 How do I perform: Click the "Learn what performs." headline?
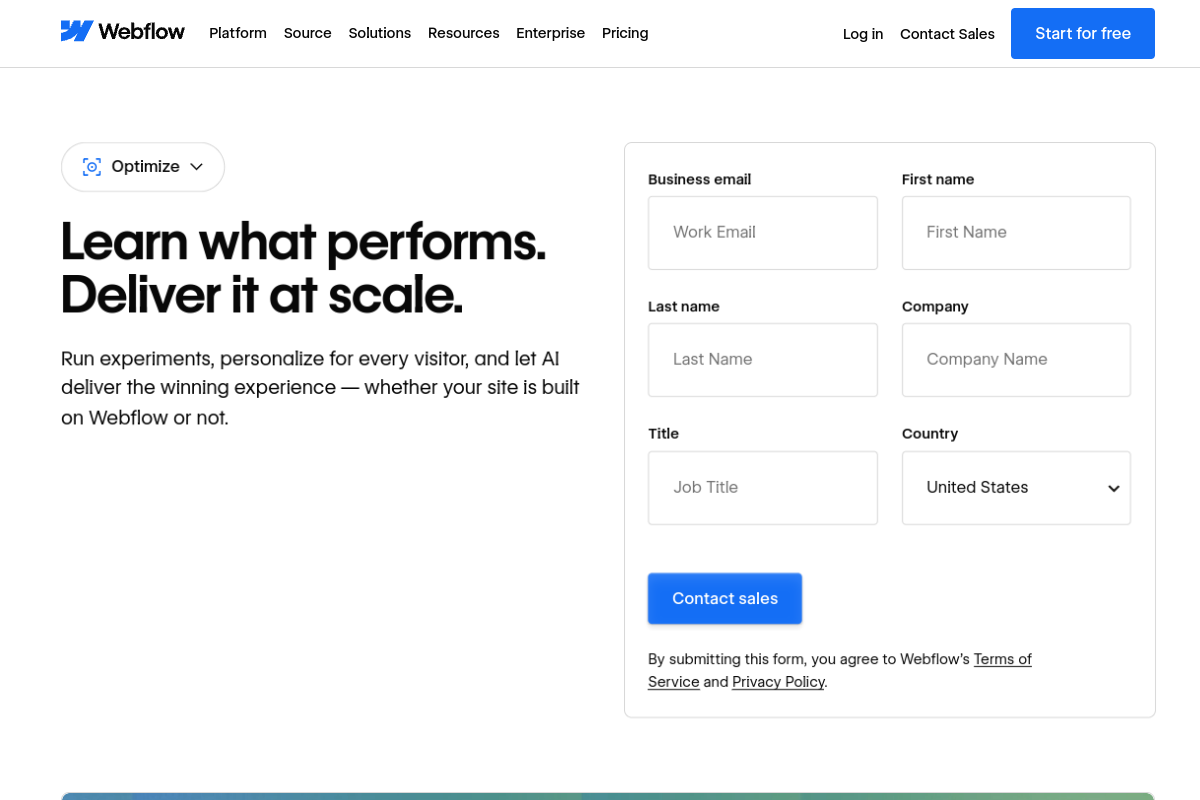point(303,242)
